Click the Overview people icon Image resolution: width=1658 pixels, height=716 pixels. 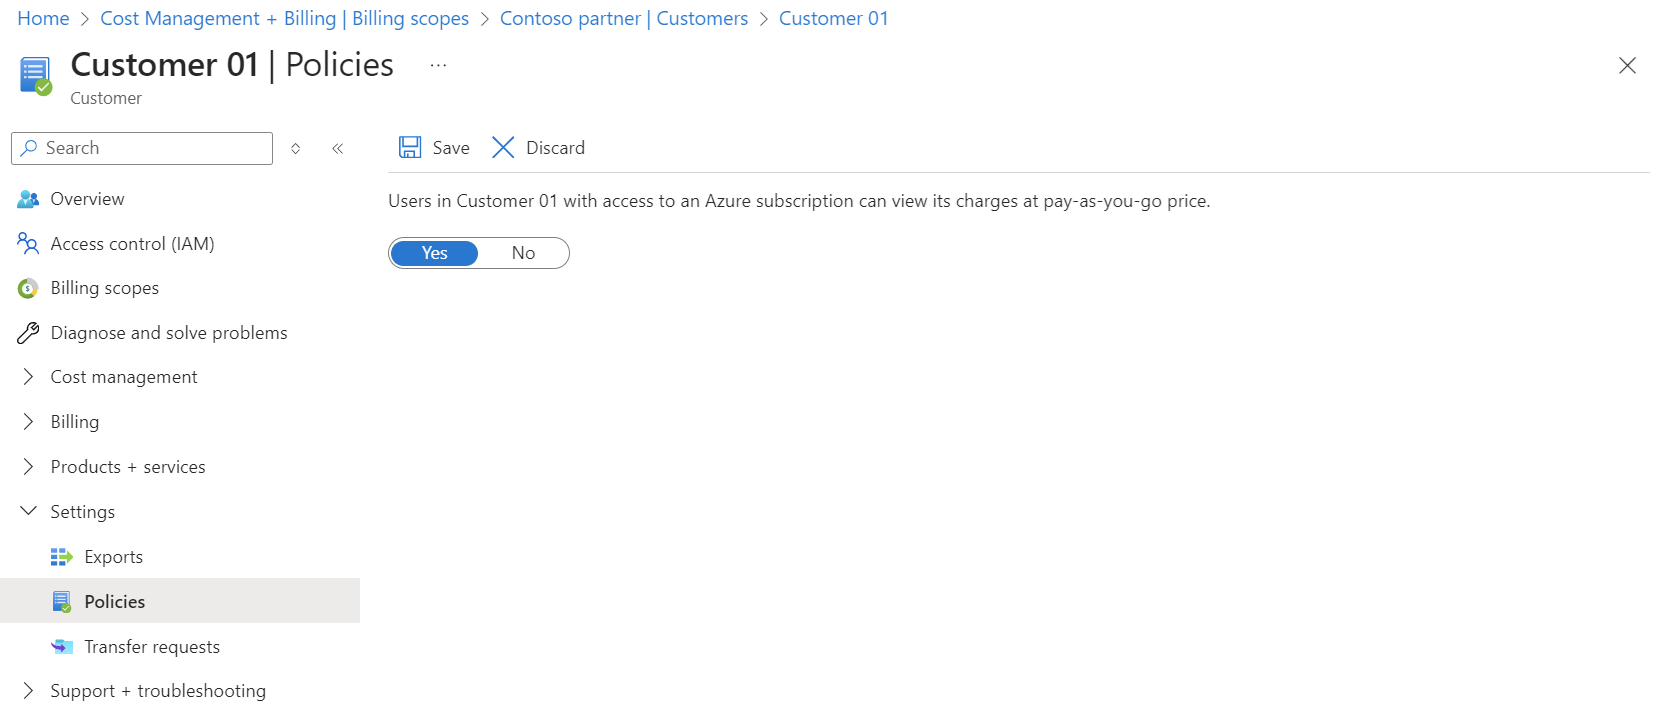(28, 199)
